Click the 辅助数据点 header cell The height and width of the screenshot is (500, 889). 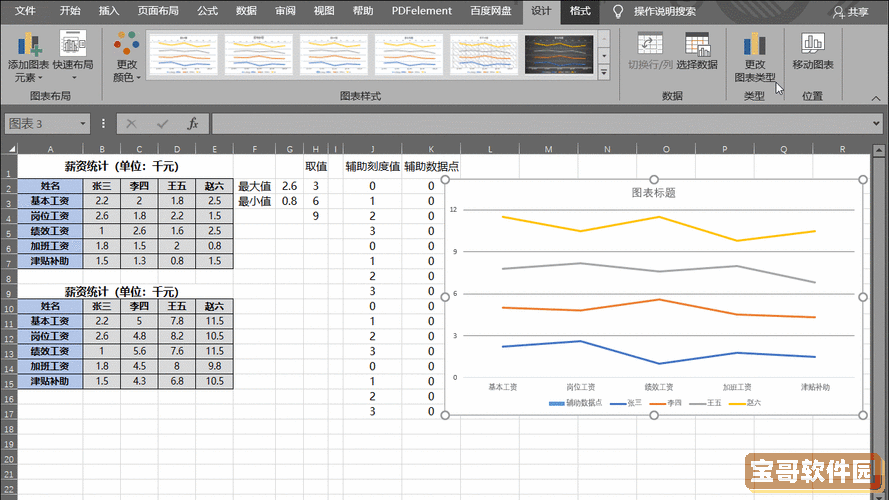point(431,167)
